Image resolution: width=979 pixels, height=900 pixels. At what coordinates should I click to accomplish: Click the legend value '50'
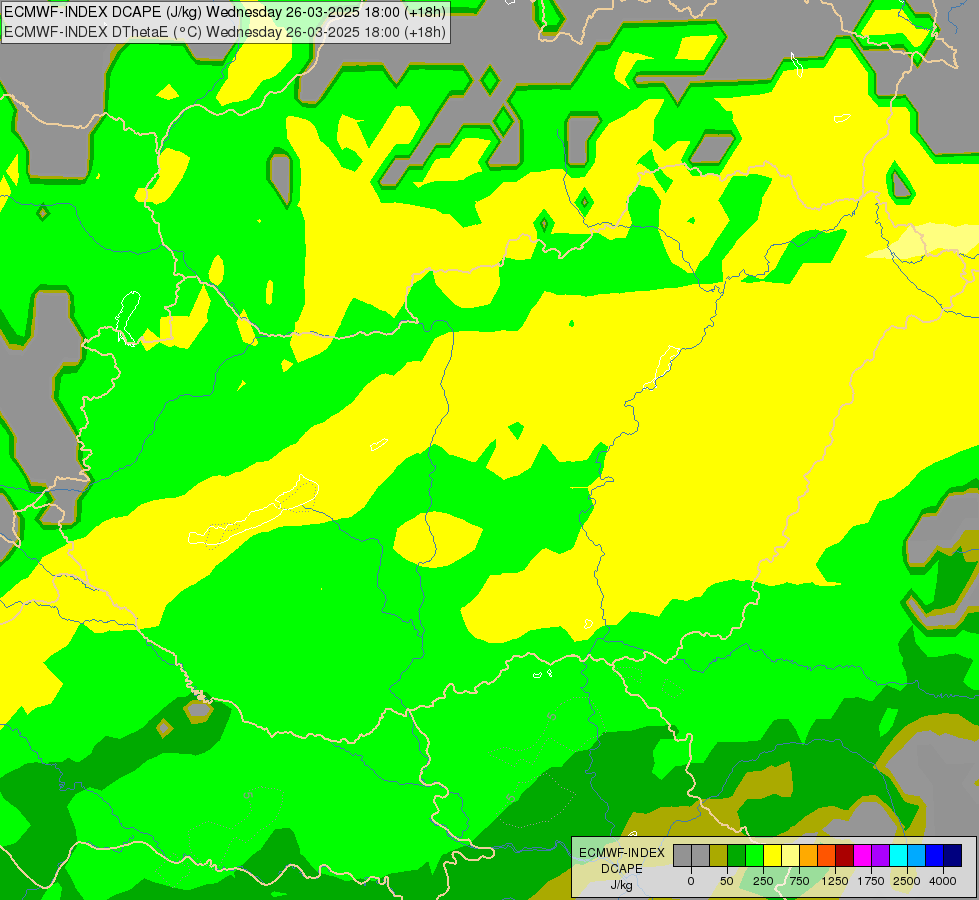(x=727, y=881)
